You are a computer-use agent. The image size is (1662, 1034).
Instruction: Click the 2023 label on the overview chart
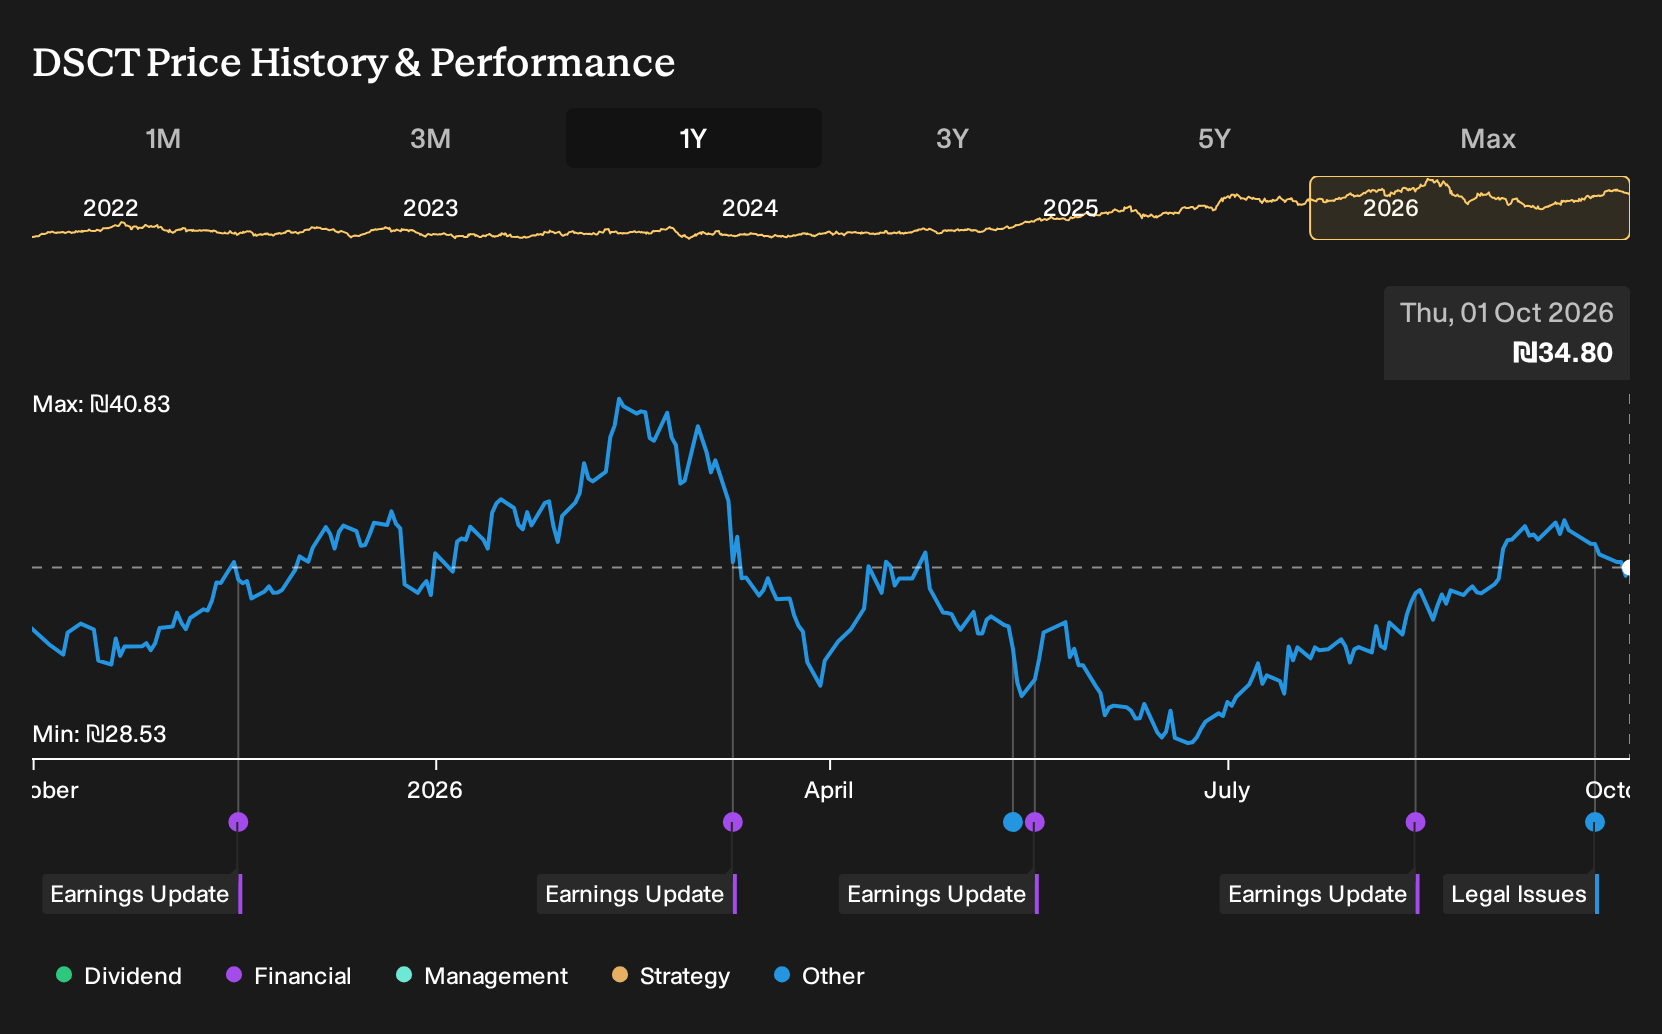(430, 208)
